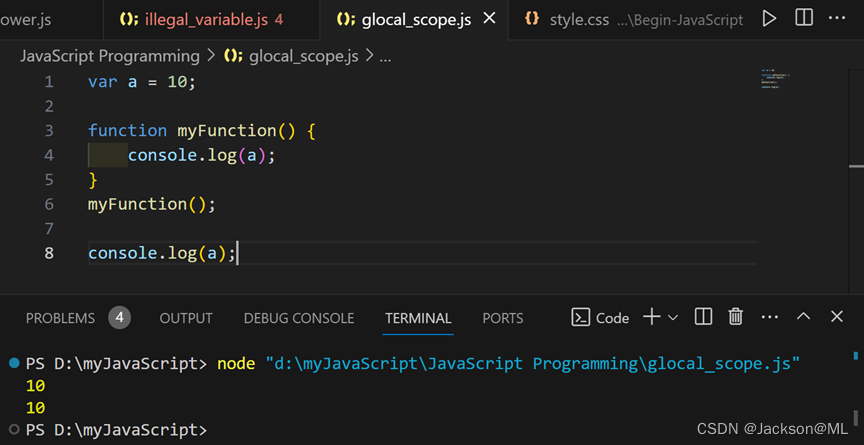Create a new terminal with plus icon
This screenshot has width=864, height=445.
click(651, 317)
